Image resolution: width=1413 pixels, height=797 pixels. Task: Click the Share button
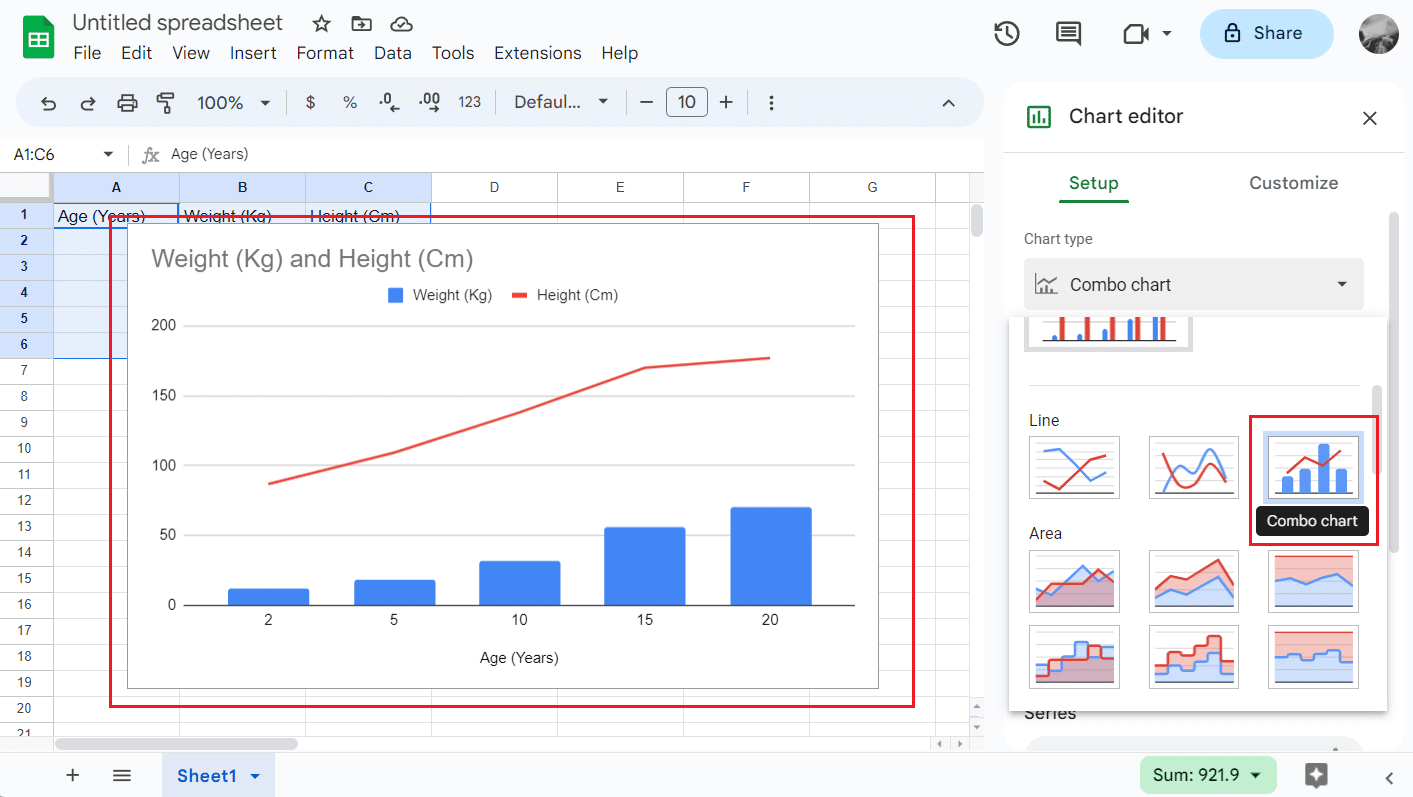point(1267,34)
